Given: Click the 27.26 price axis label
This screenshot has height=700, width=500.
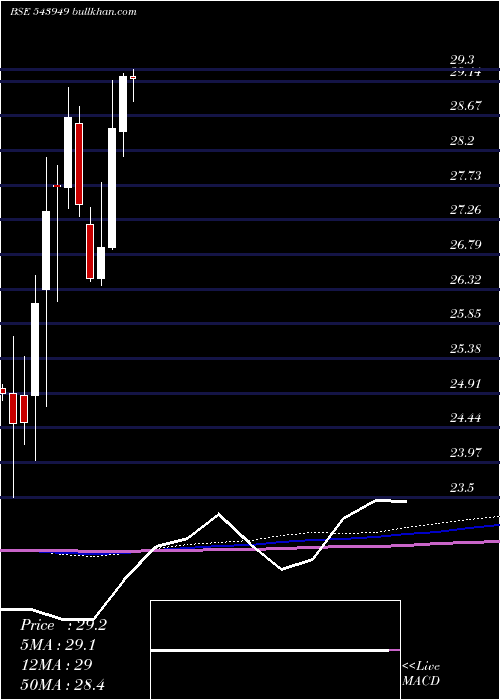Looking at the screenshot, I should pos(466,210).
